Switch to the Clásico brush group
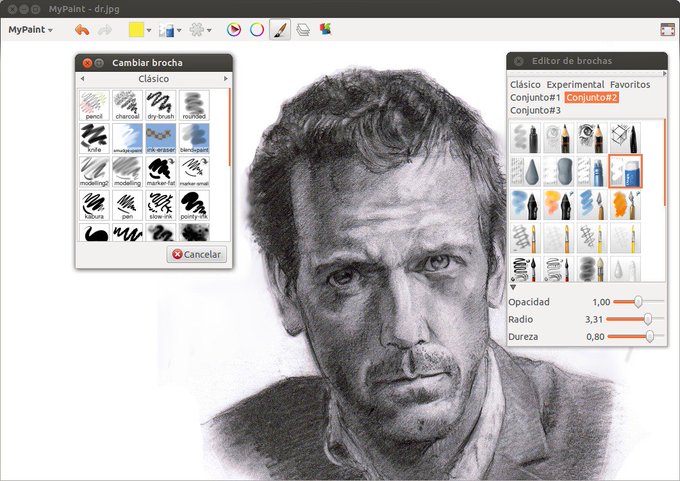This screenshot has height=481, width=680. [525, 85]
